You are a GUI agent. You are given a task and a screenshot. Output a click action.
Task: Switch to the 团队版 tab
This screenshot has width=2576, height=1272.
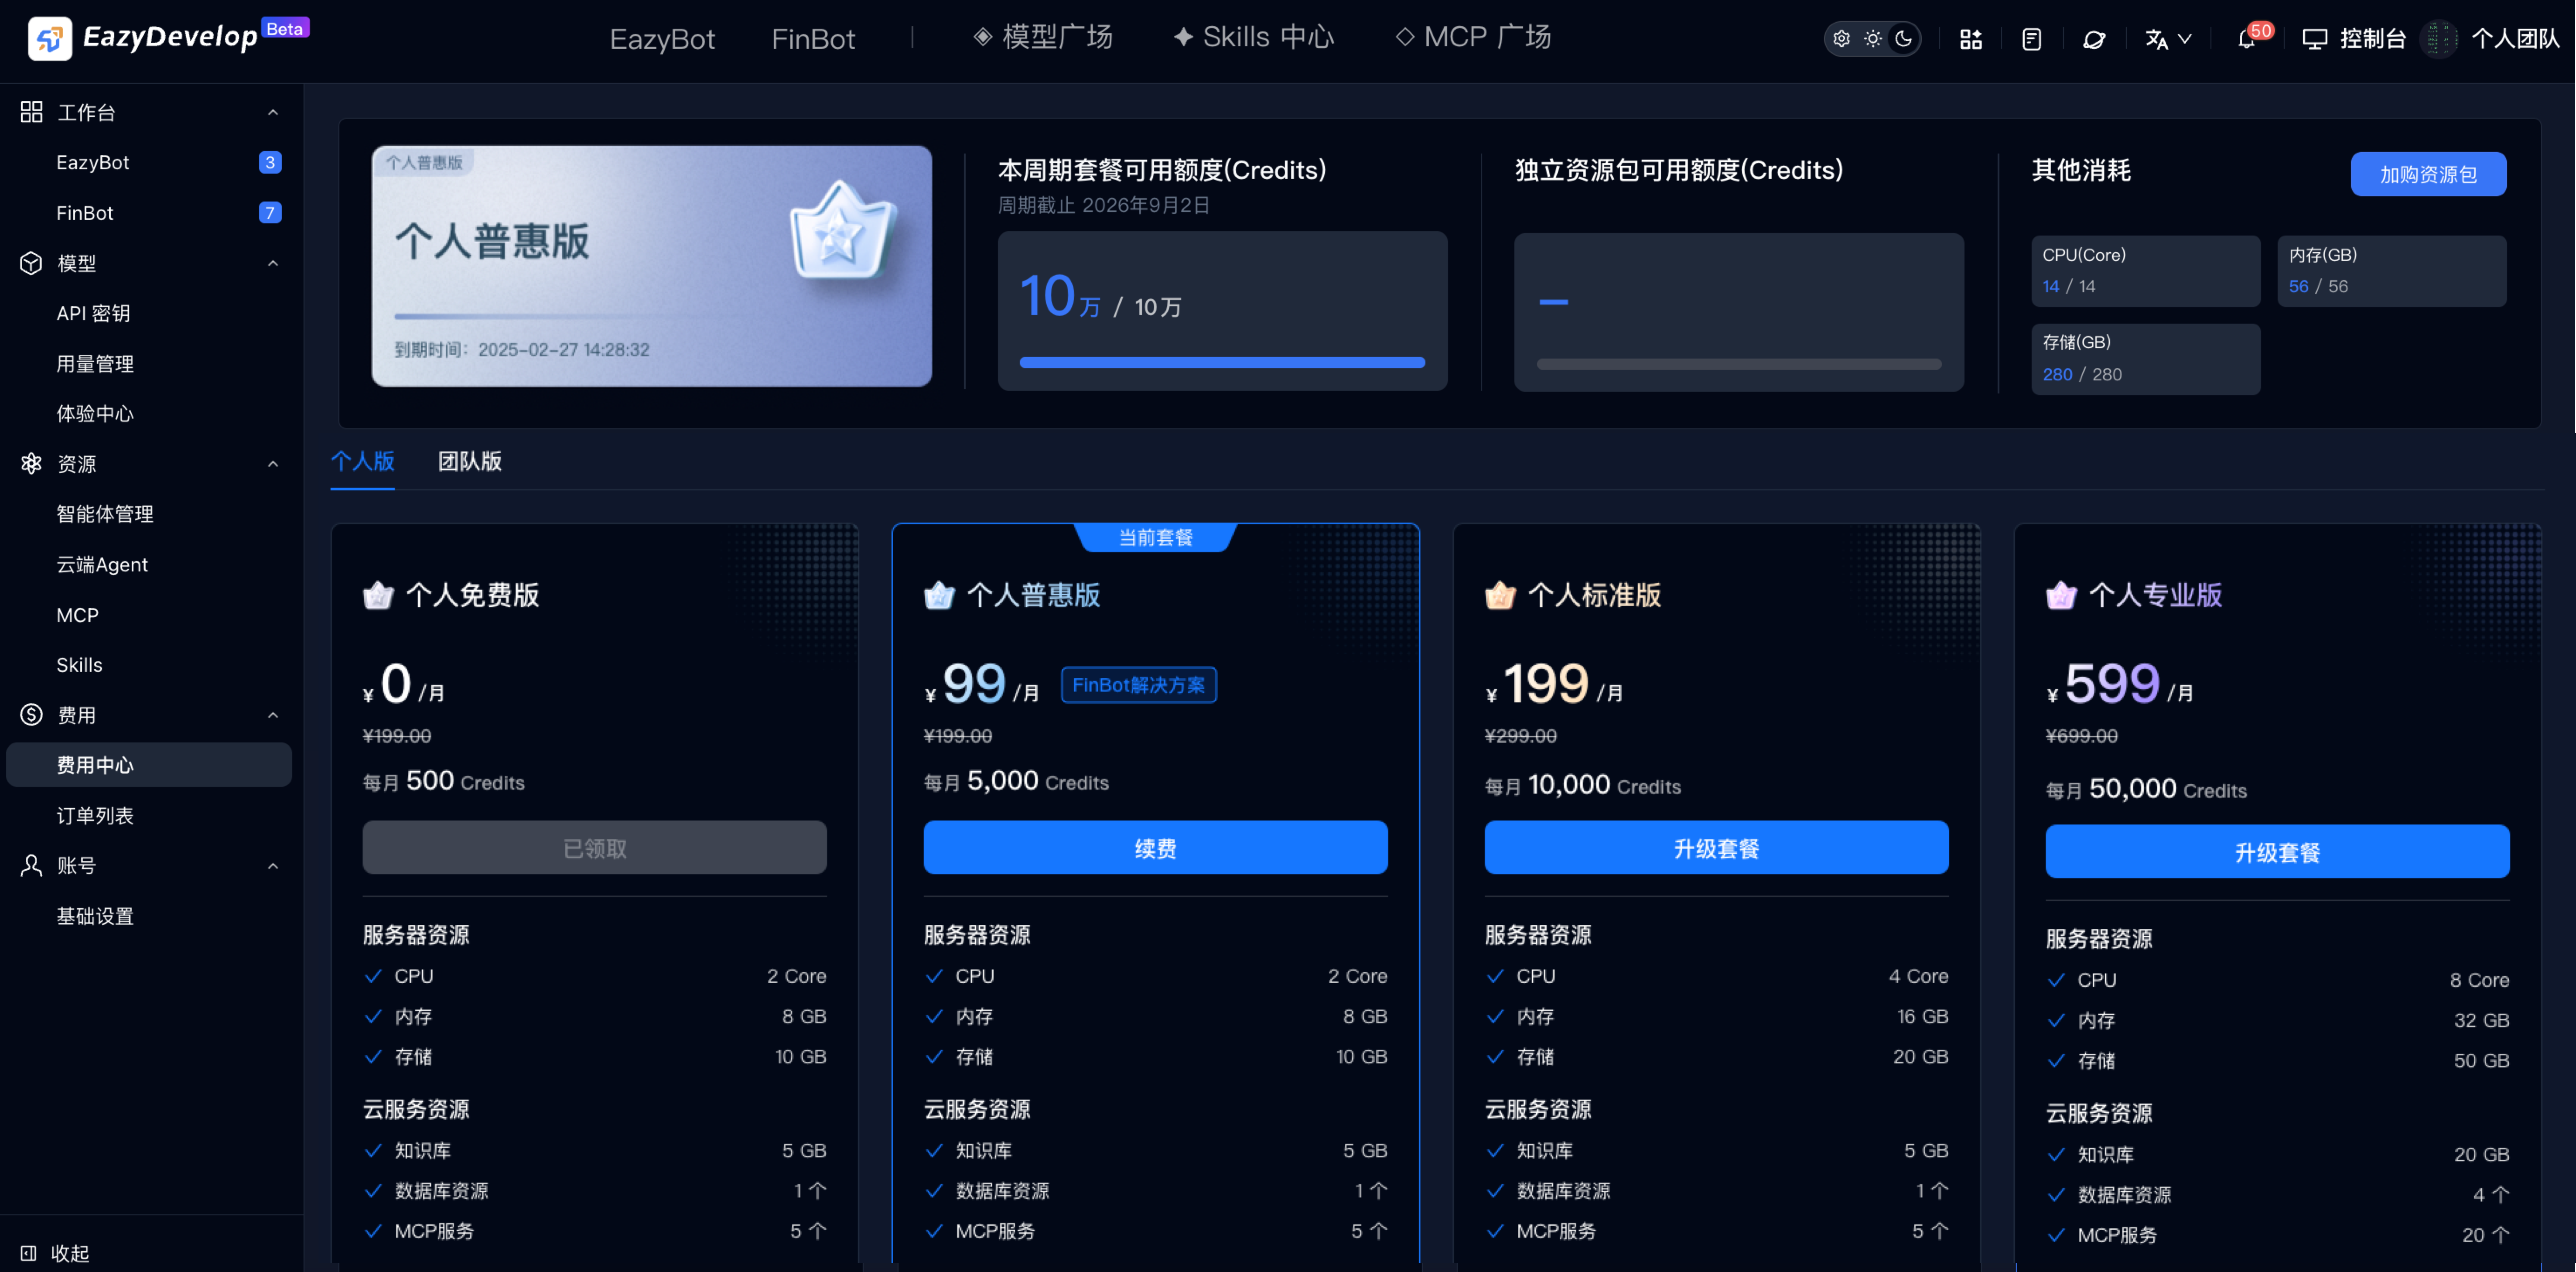tap(470, 461)
